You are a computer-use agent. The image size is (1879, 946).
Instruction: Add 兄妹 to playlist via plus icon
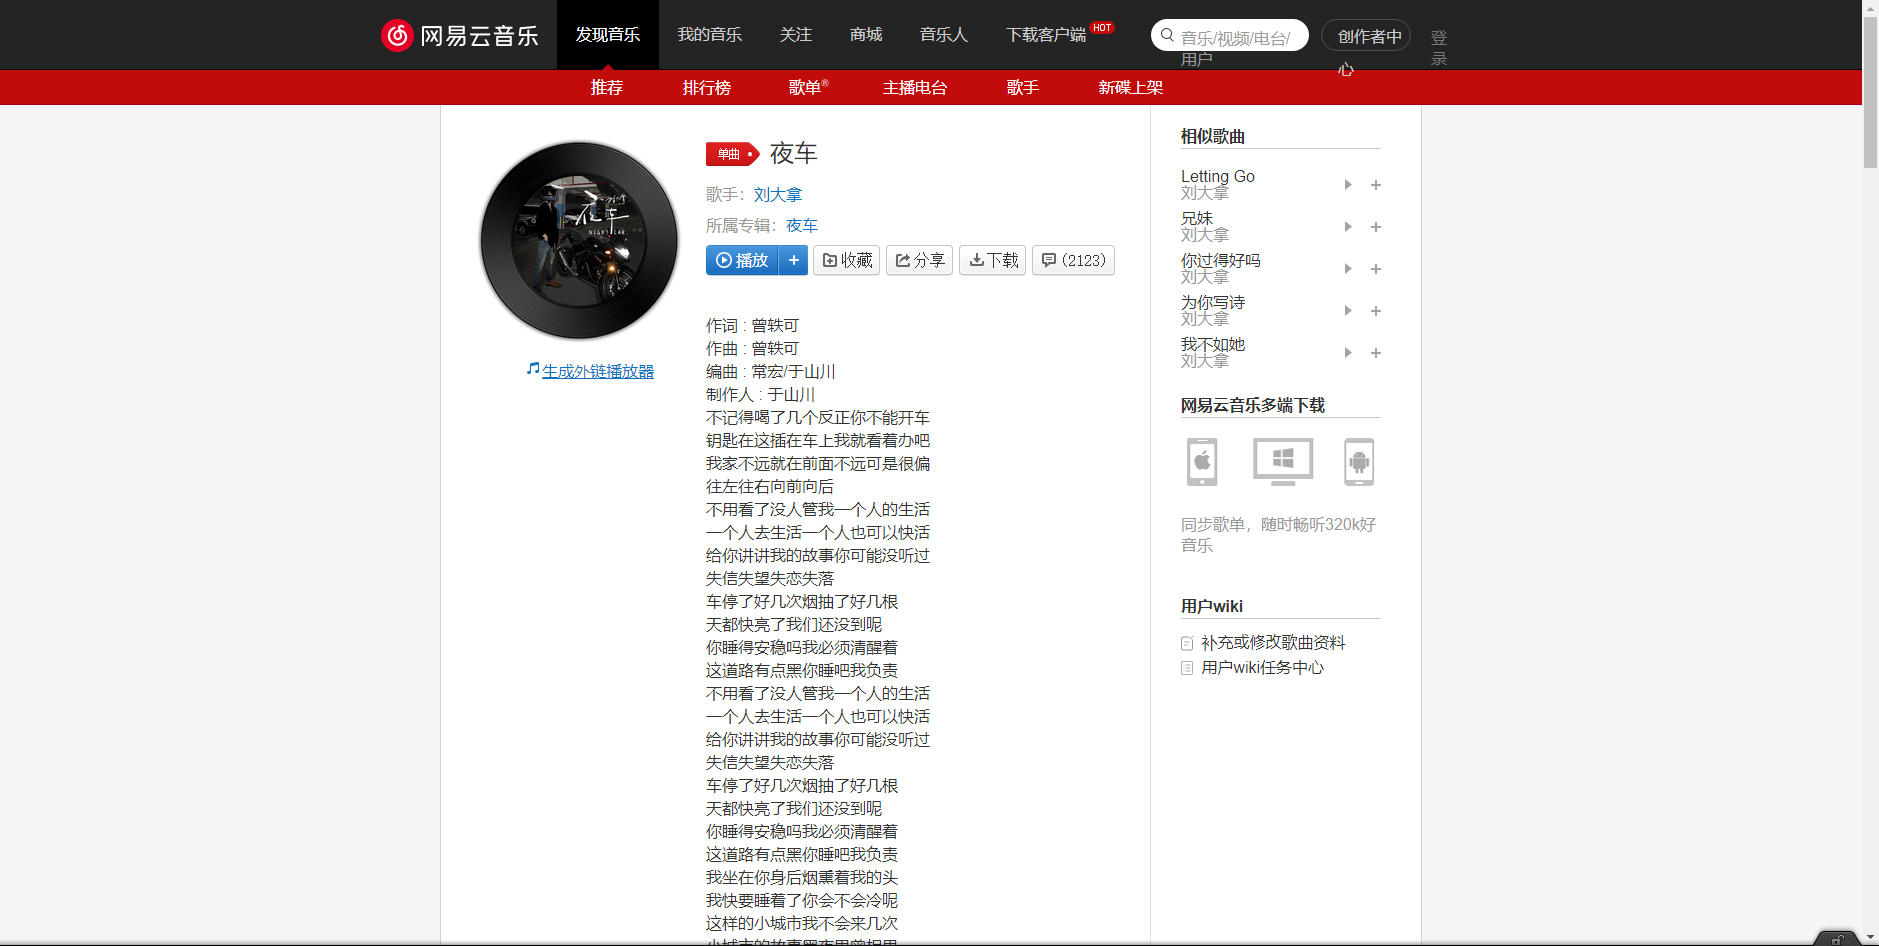tap(1376, 226)
